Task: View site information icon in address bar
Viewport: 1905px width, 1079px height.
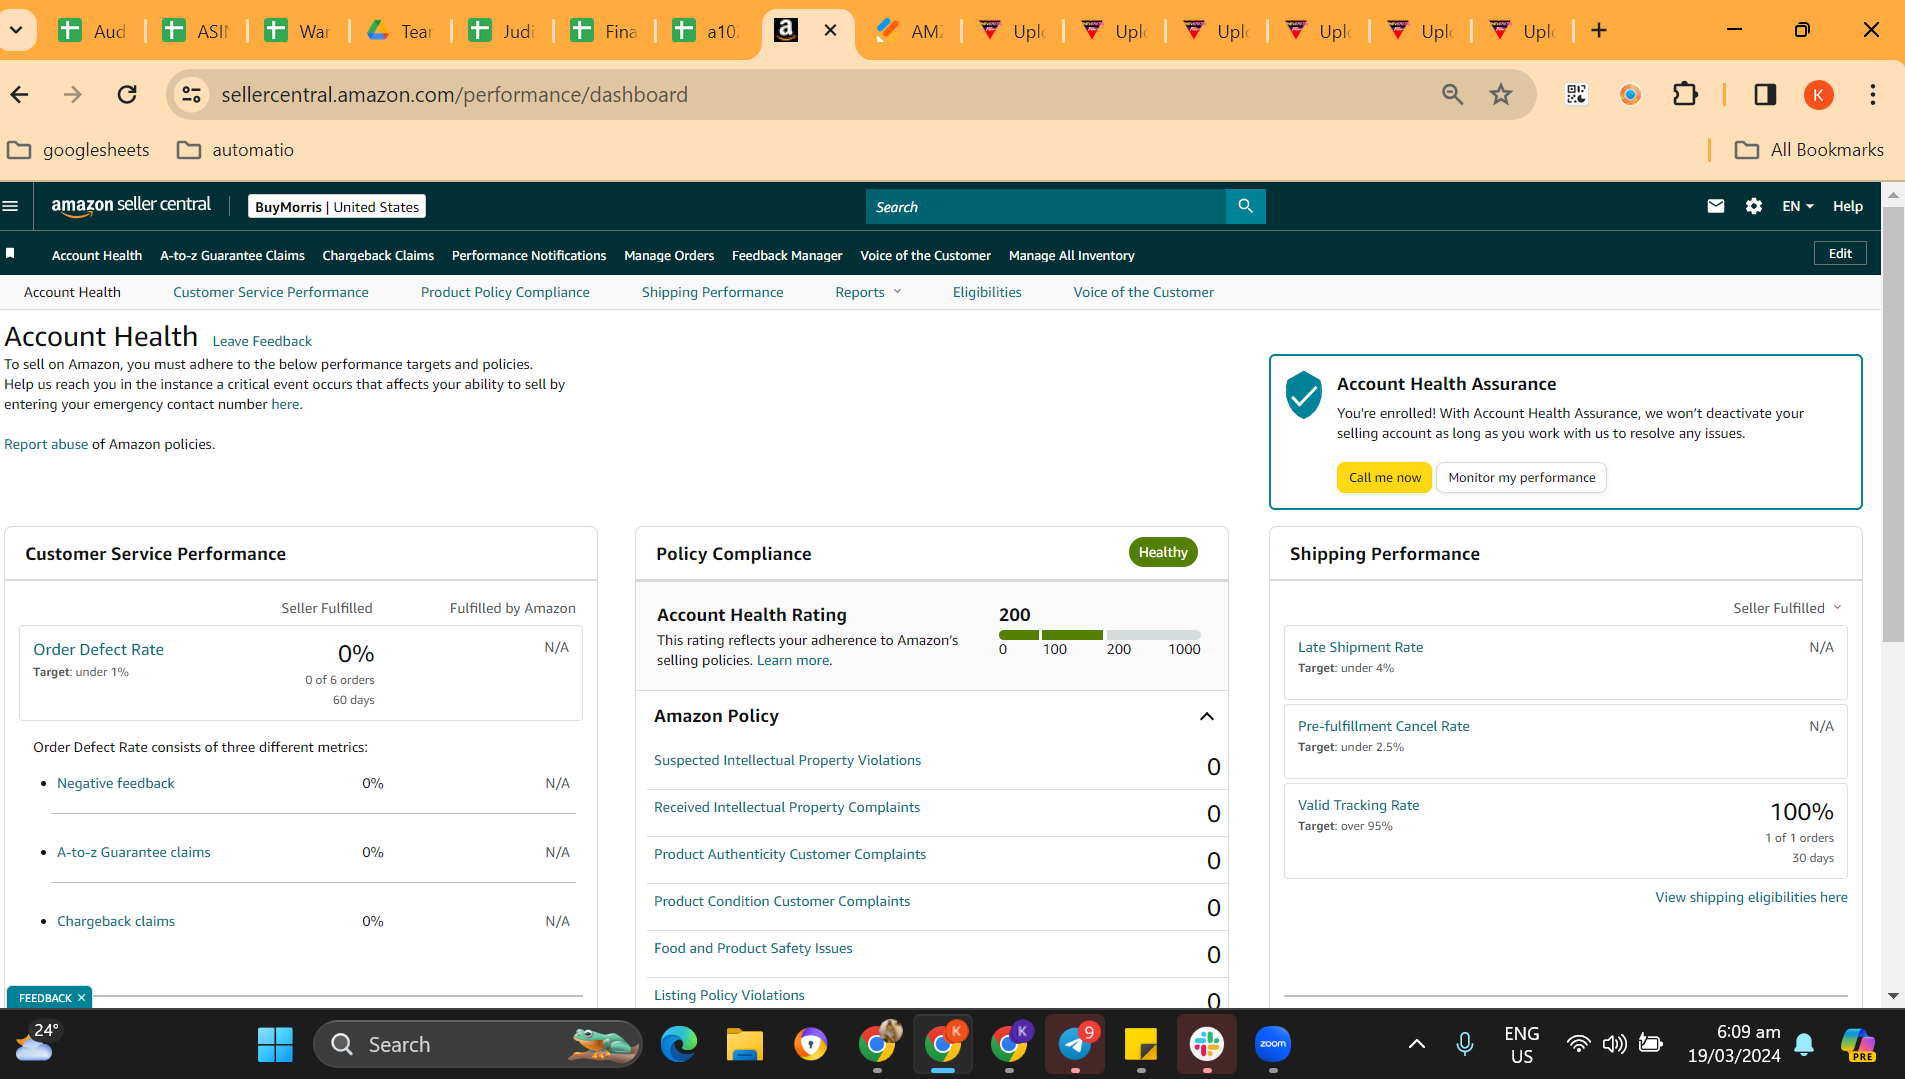Action: 190,94
